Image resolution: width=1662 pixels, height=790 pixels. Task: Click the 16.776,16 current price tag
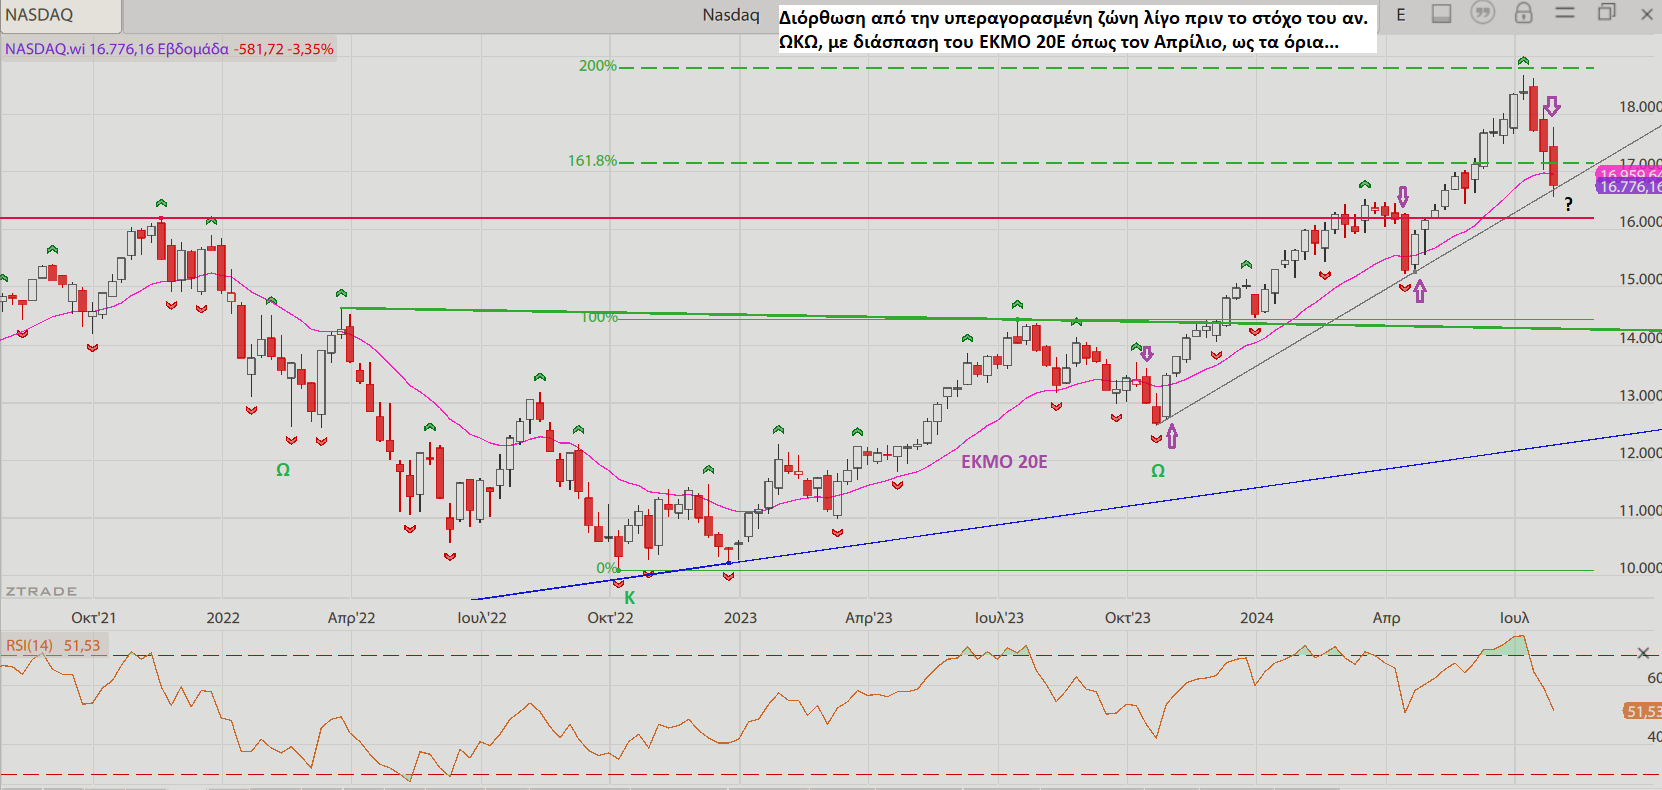pyautogui.click(x=1629, y=187)
